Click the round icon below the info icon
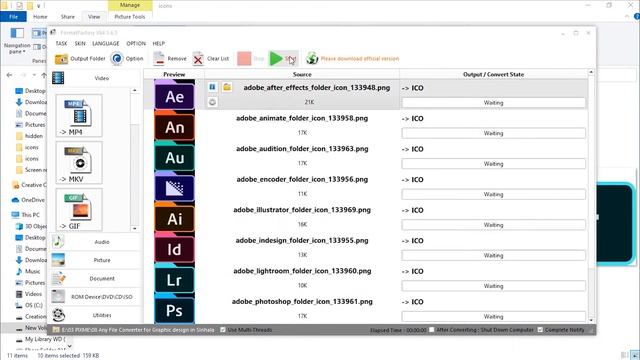The height and width of the screenshot is (360, 640). [x=212, y=102]
